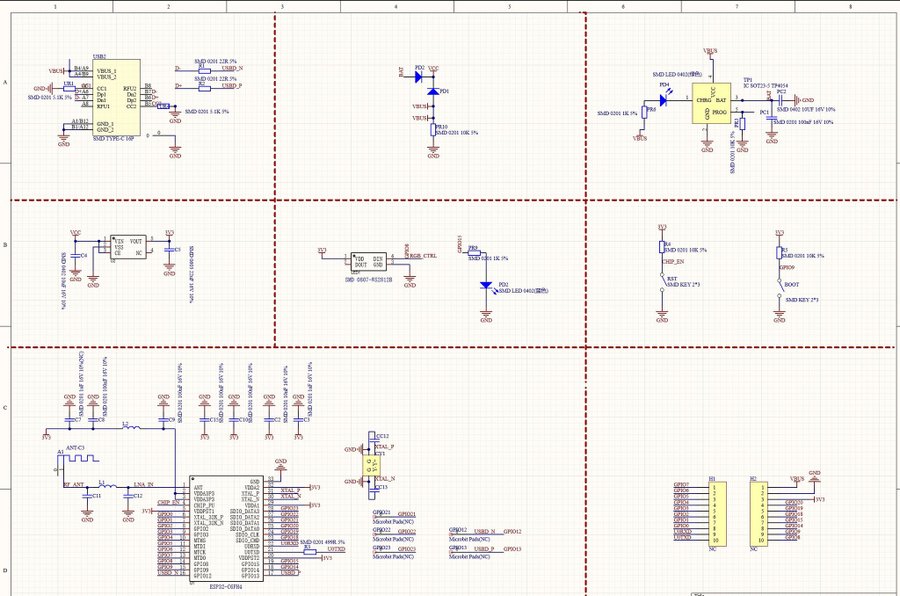Click column header 5 on top ruler

(510, 5)
